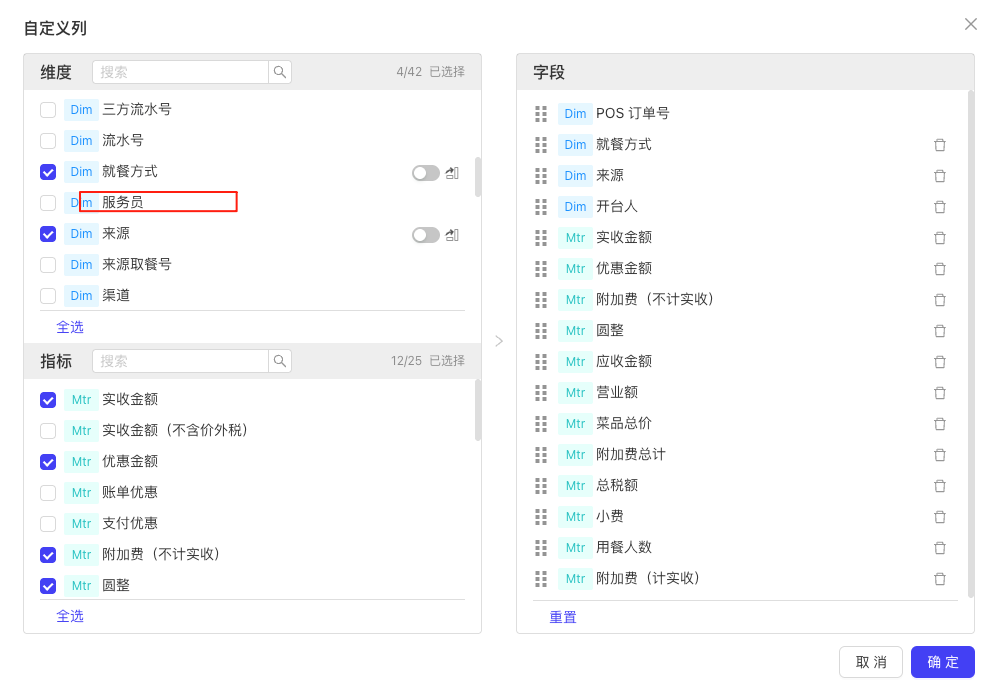Confirm with the 确定 button

(x=942, y=662)
